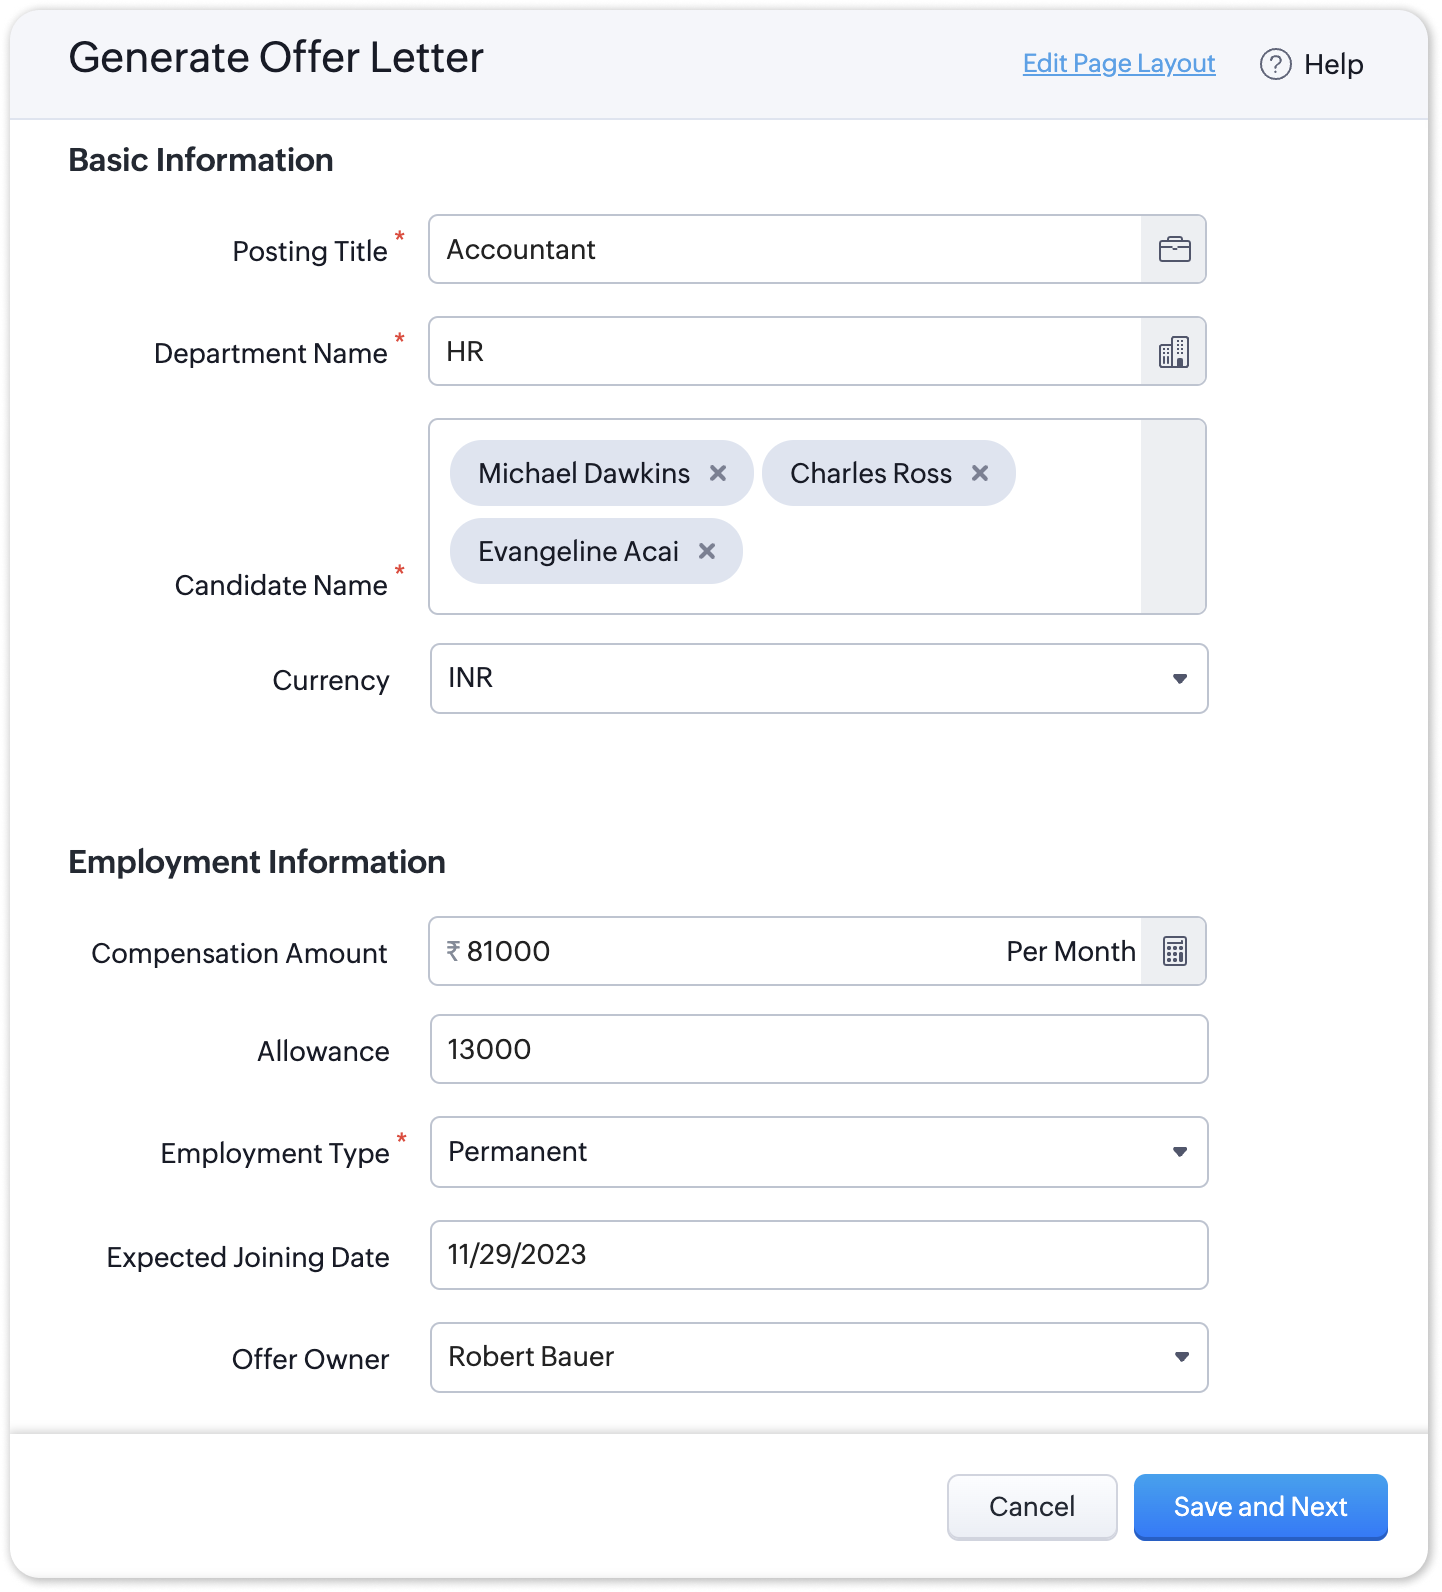The image size is (1442, 1592).
Task: Click the Compensation Amount value field
Action: pos(720,951)
